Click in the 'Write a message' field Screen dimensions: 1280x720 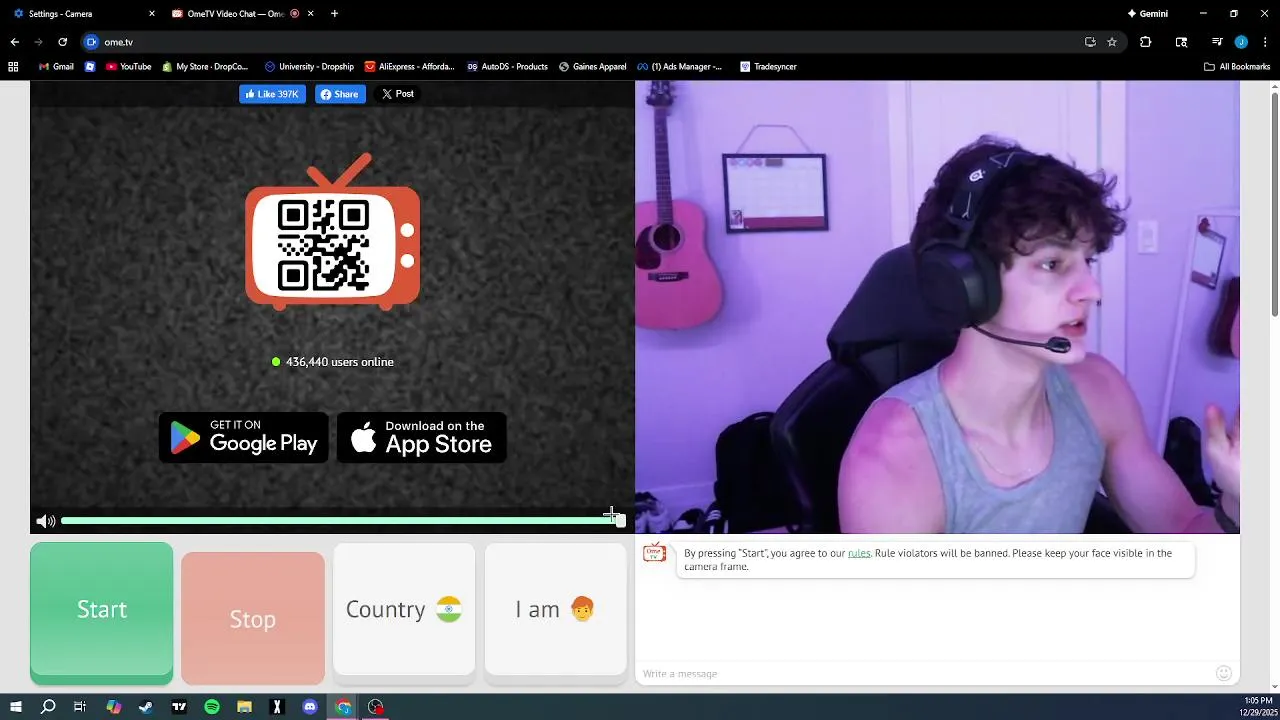click(x=925, y=673)
